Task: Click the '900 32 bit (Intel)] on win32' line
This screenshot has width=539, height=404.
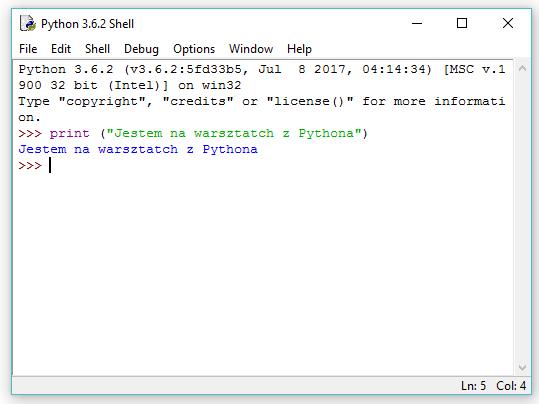Action: point(130,86)
